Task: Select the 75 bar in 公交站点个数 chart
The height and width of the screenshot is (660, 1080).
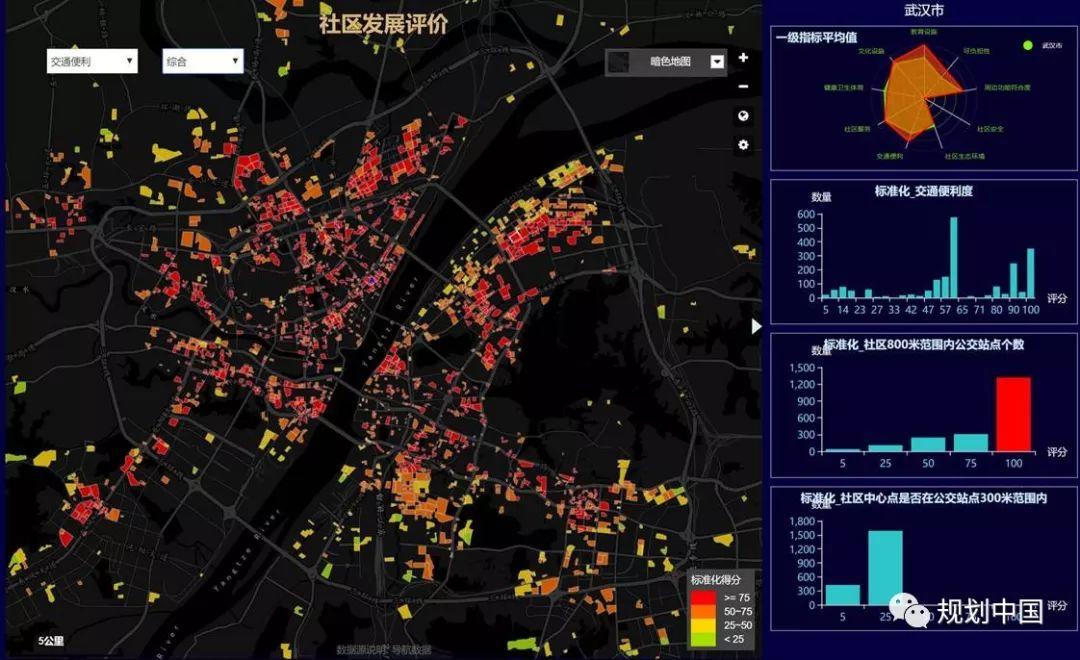Action: (970, 442)
